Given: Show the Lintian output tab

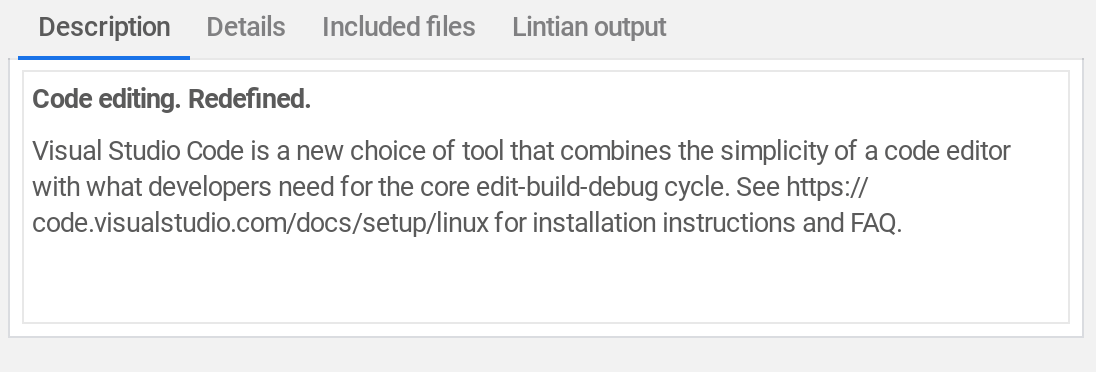Looking at the screenshot, I should point(589,27).
